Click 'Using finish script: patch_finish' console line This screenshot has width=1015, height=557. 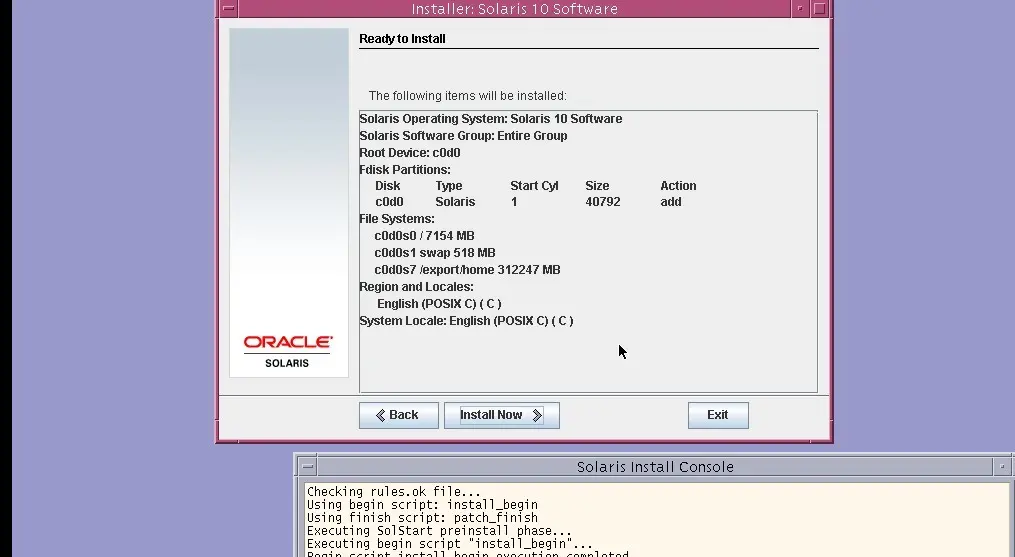point(422,517)
